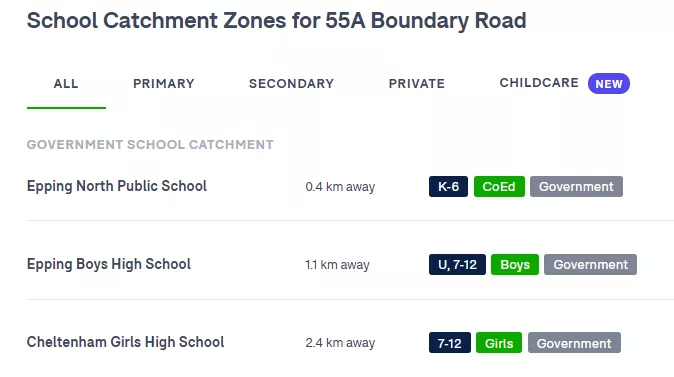Click the K-6 grade badge
The height and width of the screenshot is (377, 674).
pos(448,187)
